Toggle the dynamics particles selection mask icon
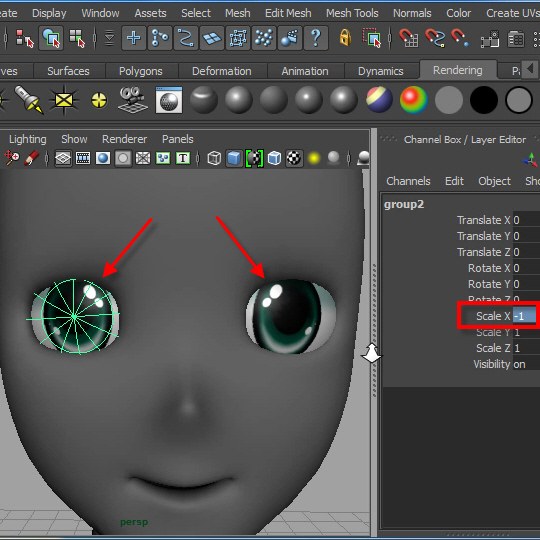 click(x=264, y=38)
